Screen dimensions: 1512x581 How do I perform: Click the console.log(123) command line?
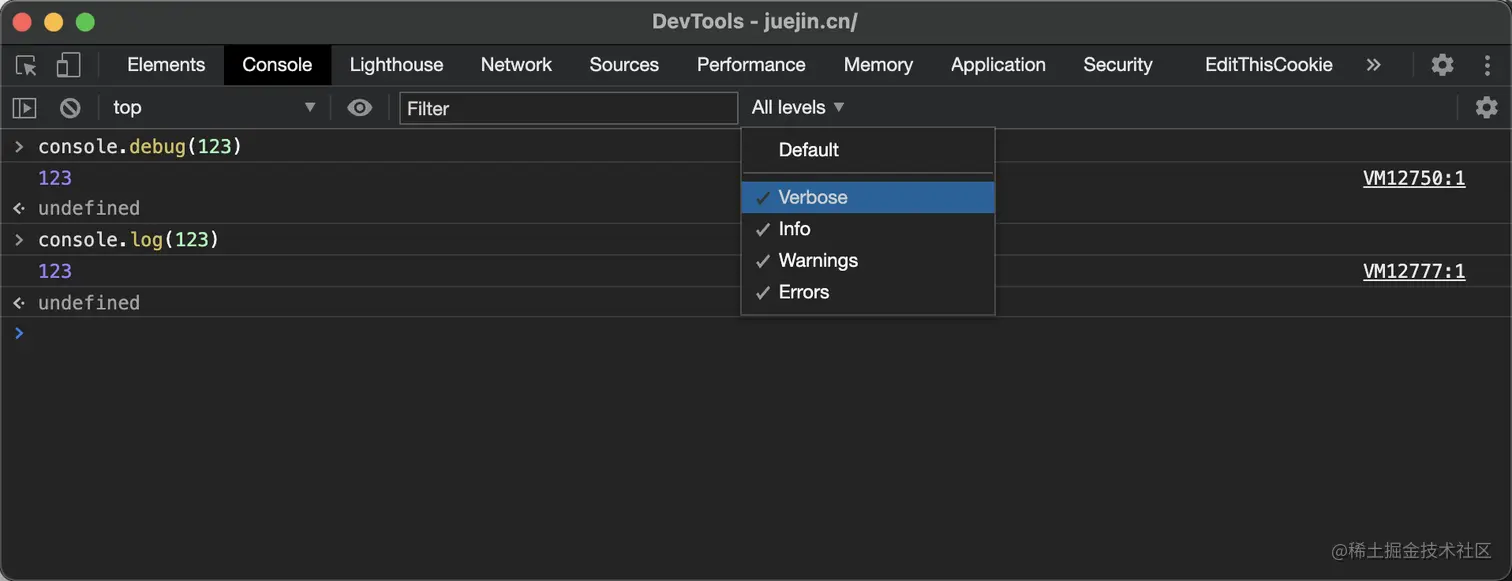[x=128, y=240]
